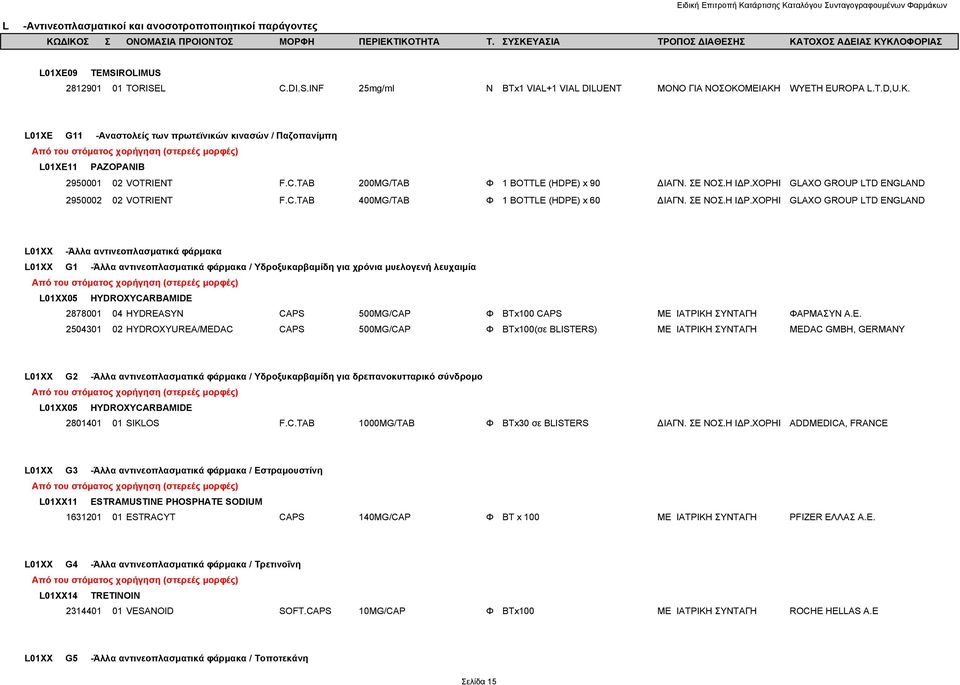Click the ΟΝΟΜΑΣΙΑ ΠΡΟΙΟΝΤΟΣ column header

(179, 42)
